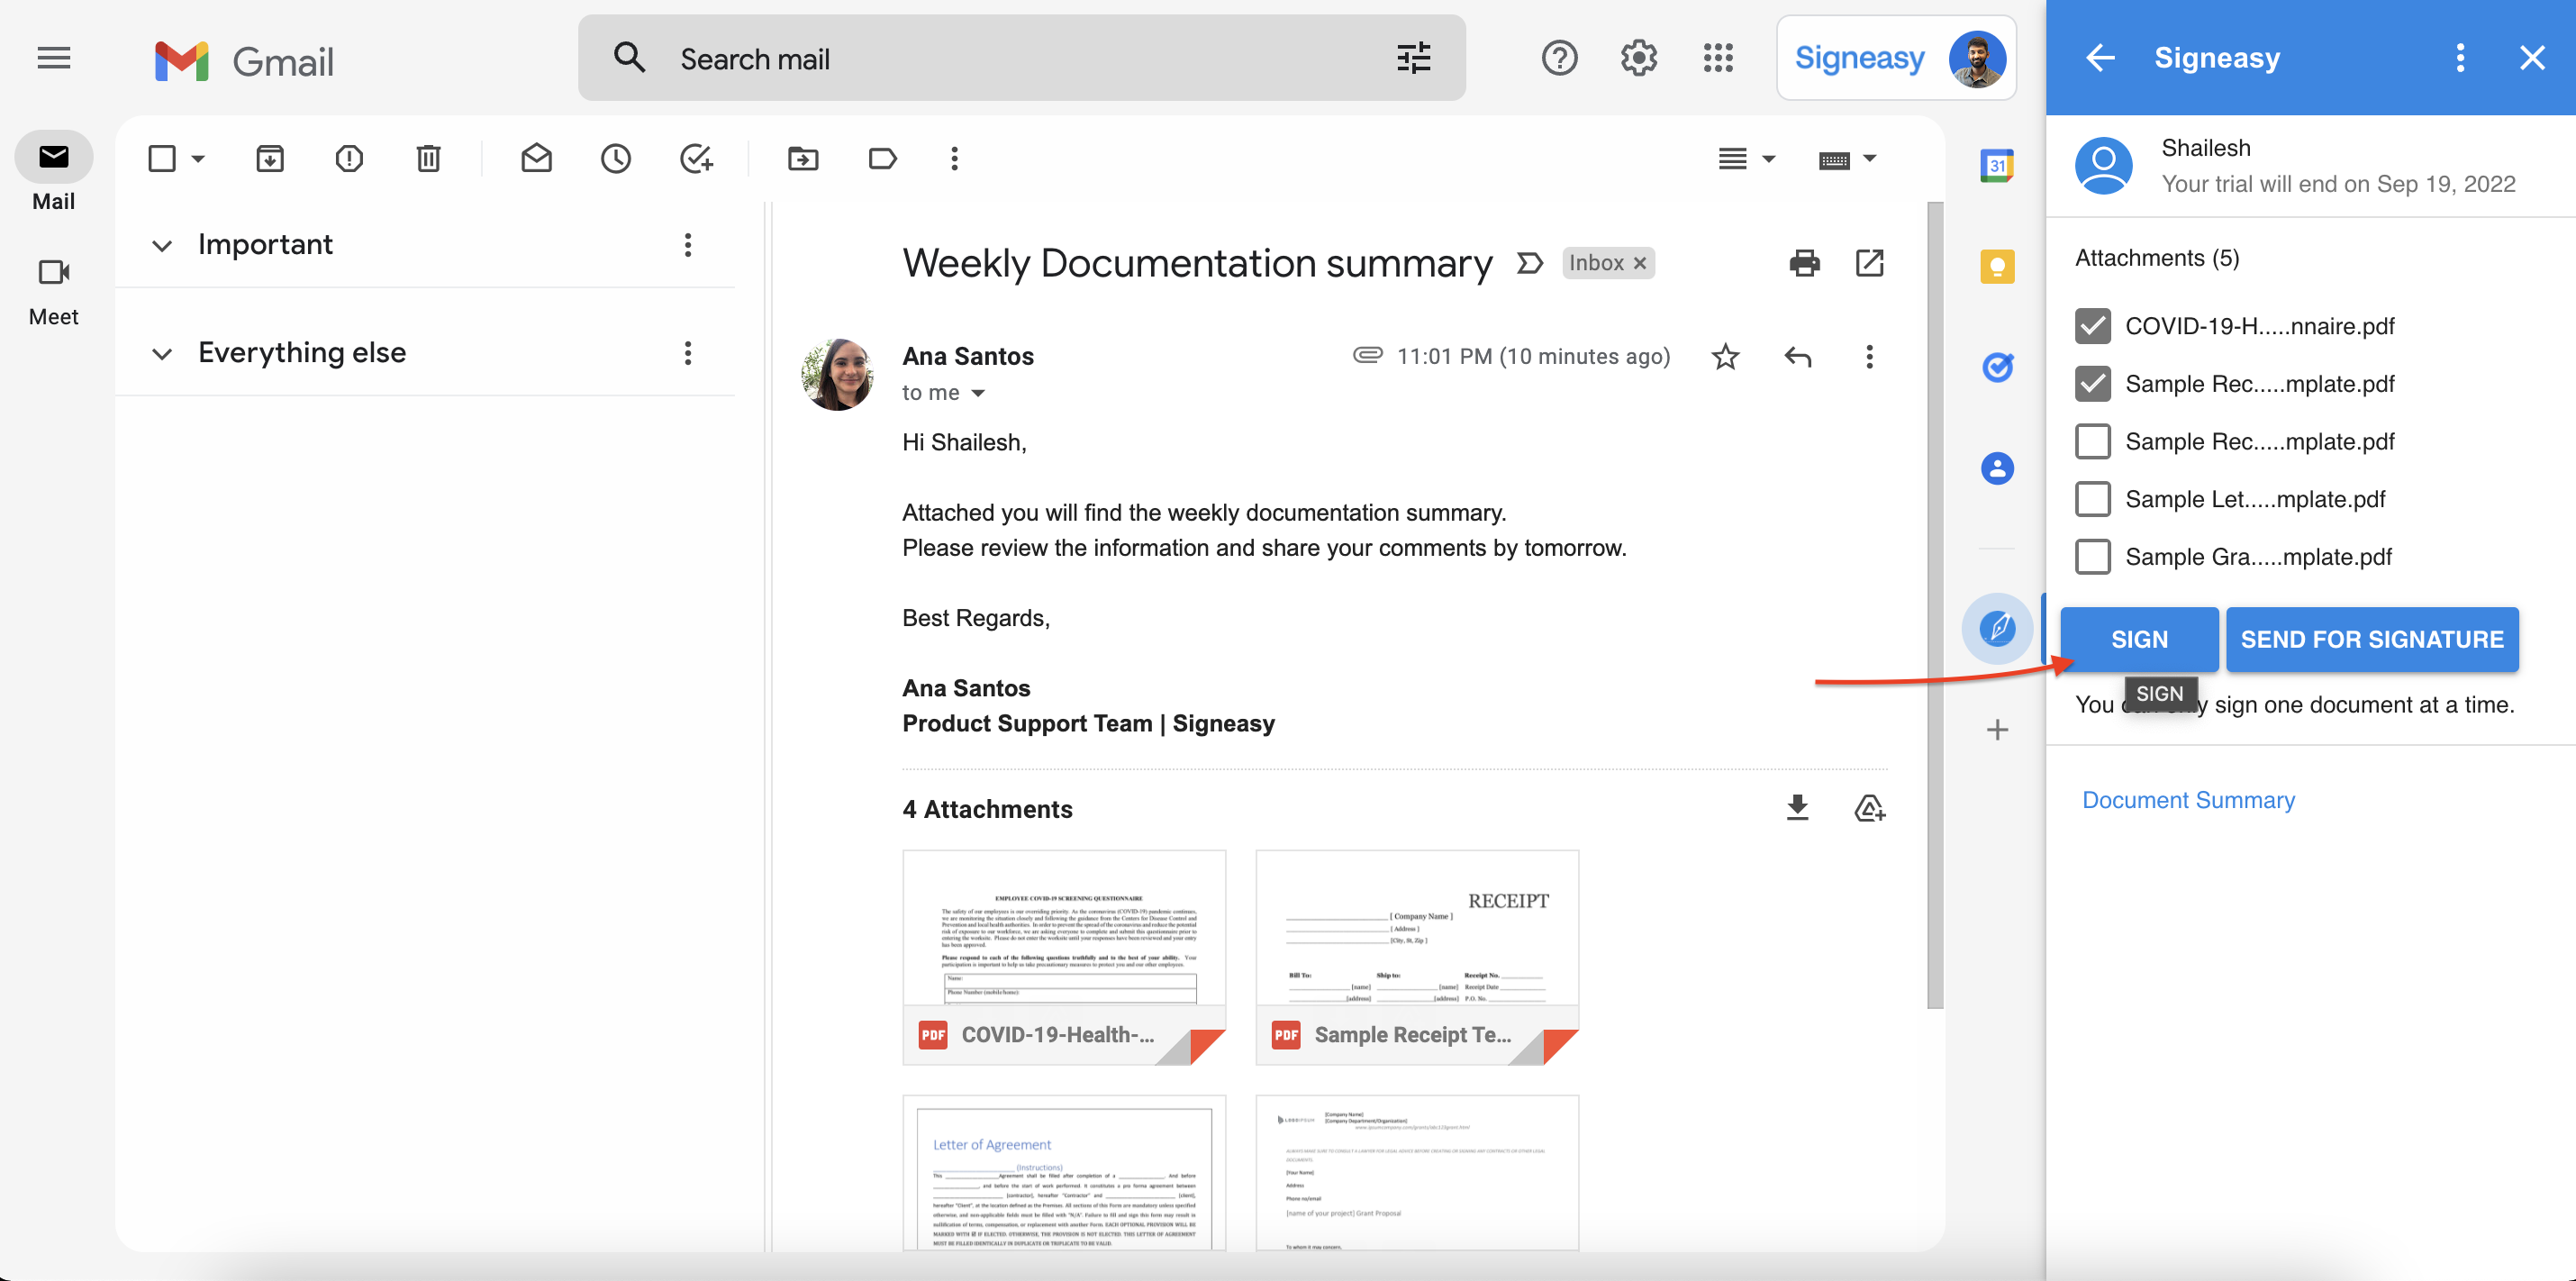This screenshot has height=1281, width=2576.
Task: Show search options filter icon
Action: 1413,58
